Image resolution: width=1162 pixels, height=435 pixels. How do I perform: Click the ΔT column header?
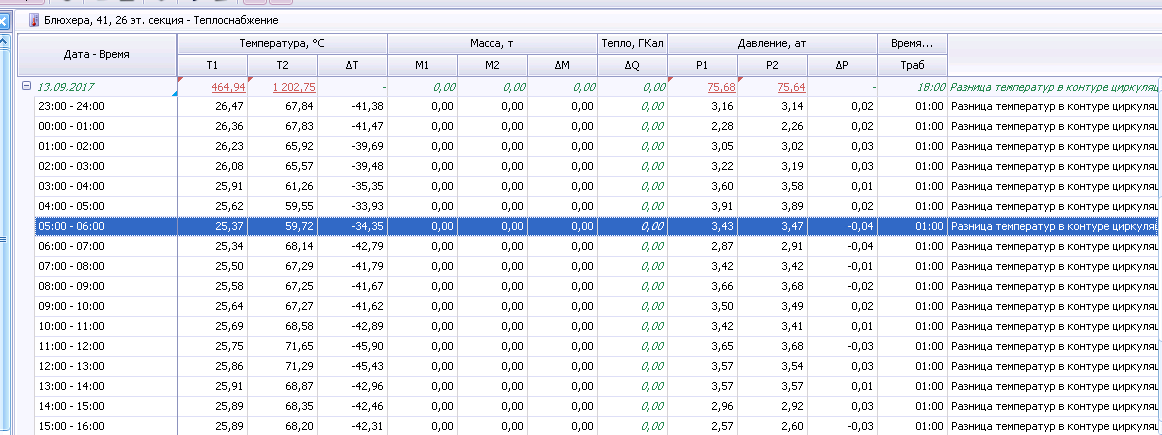pos(352,66)
